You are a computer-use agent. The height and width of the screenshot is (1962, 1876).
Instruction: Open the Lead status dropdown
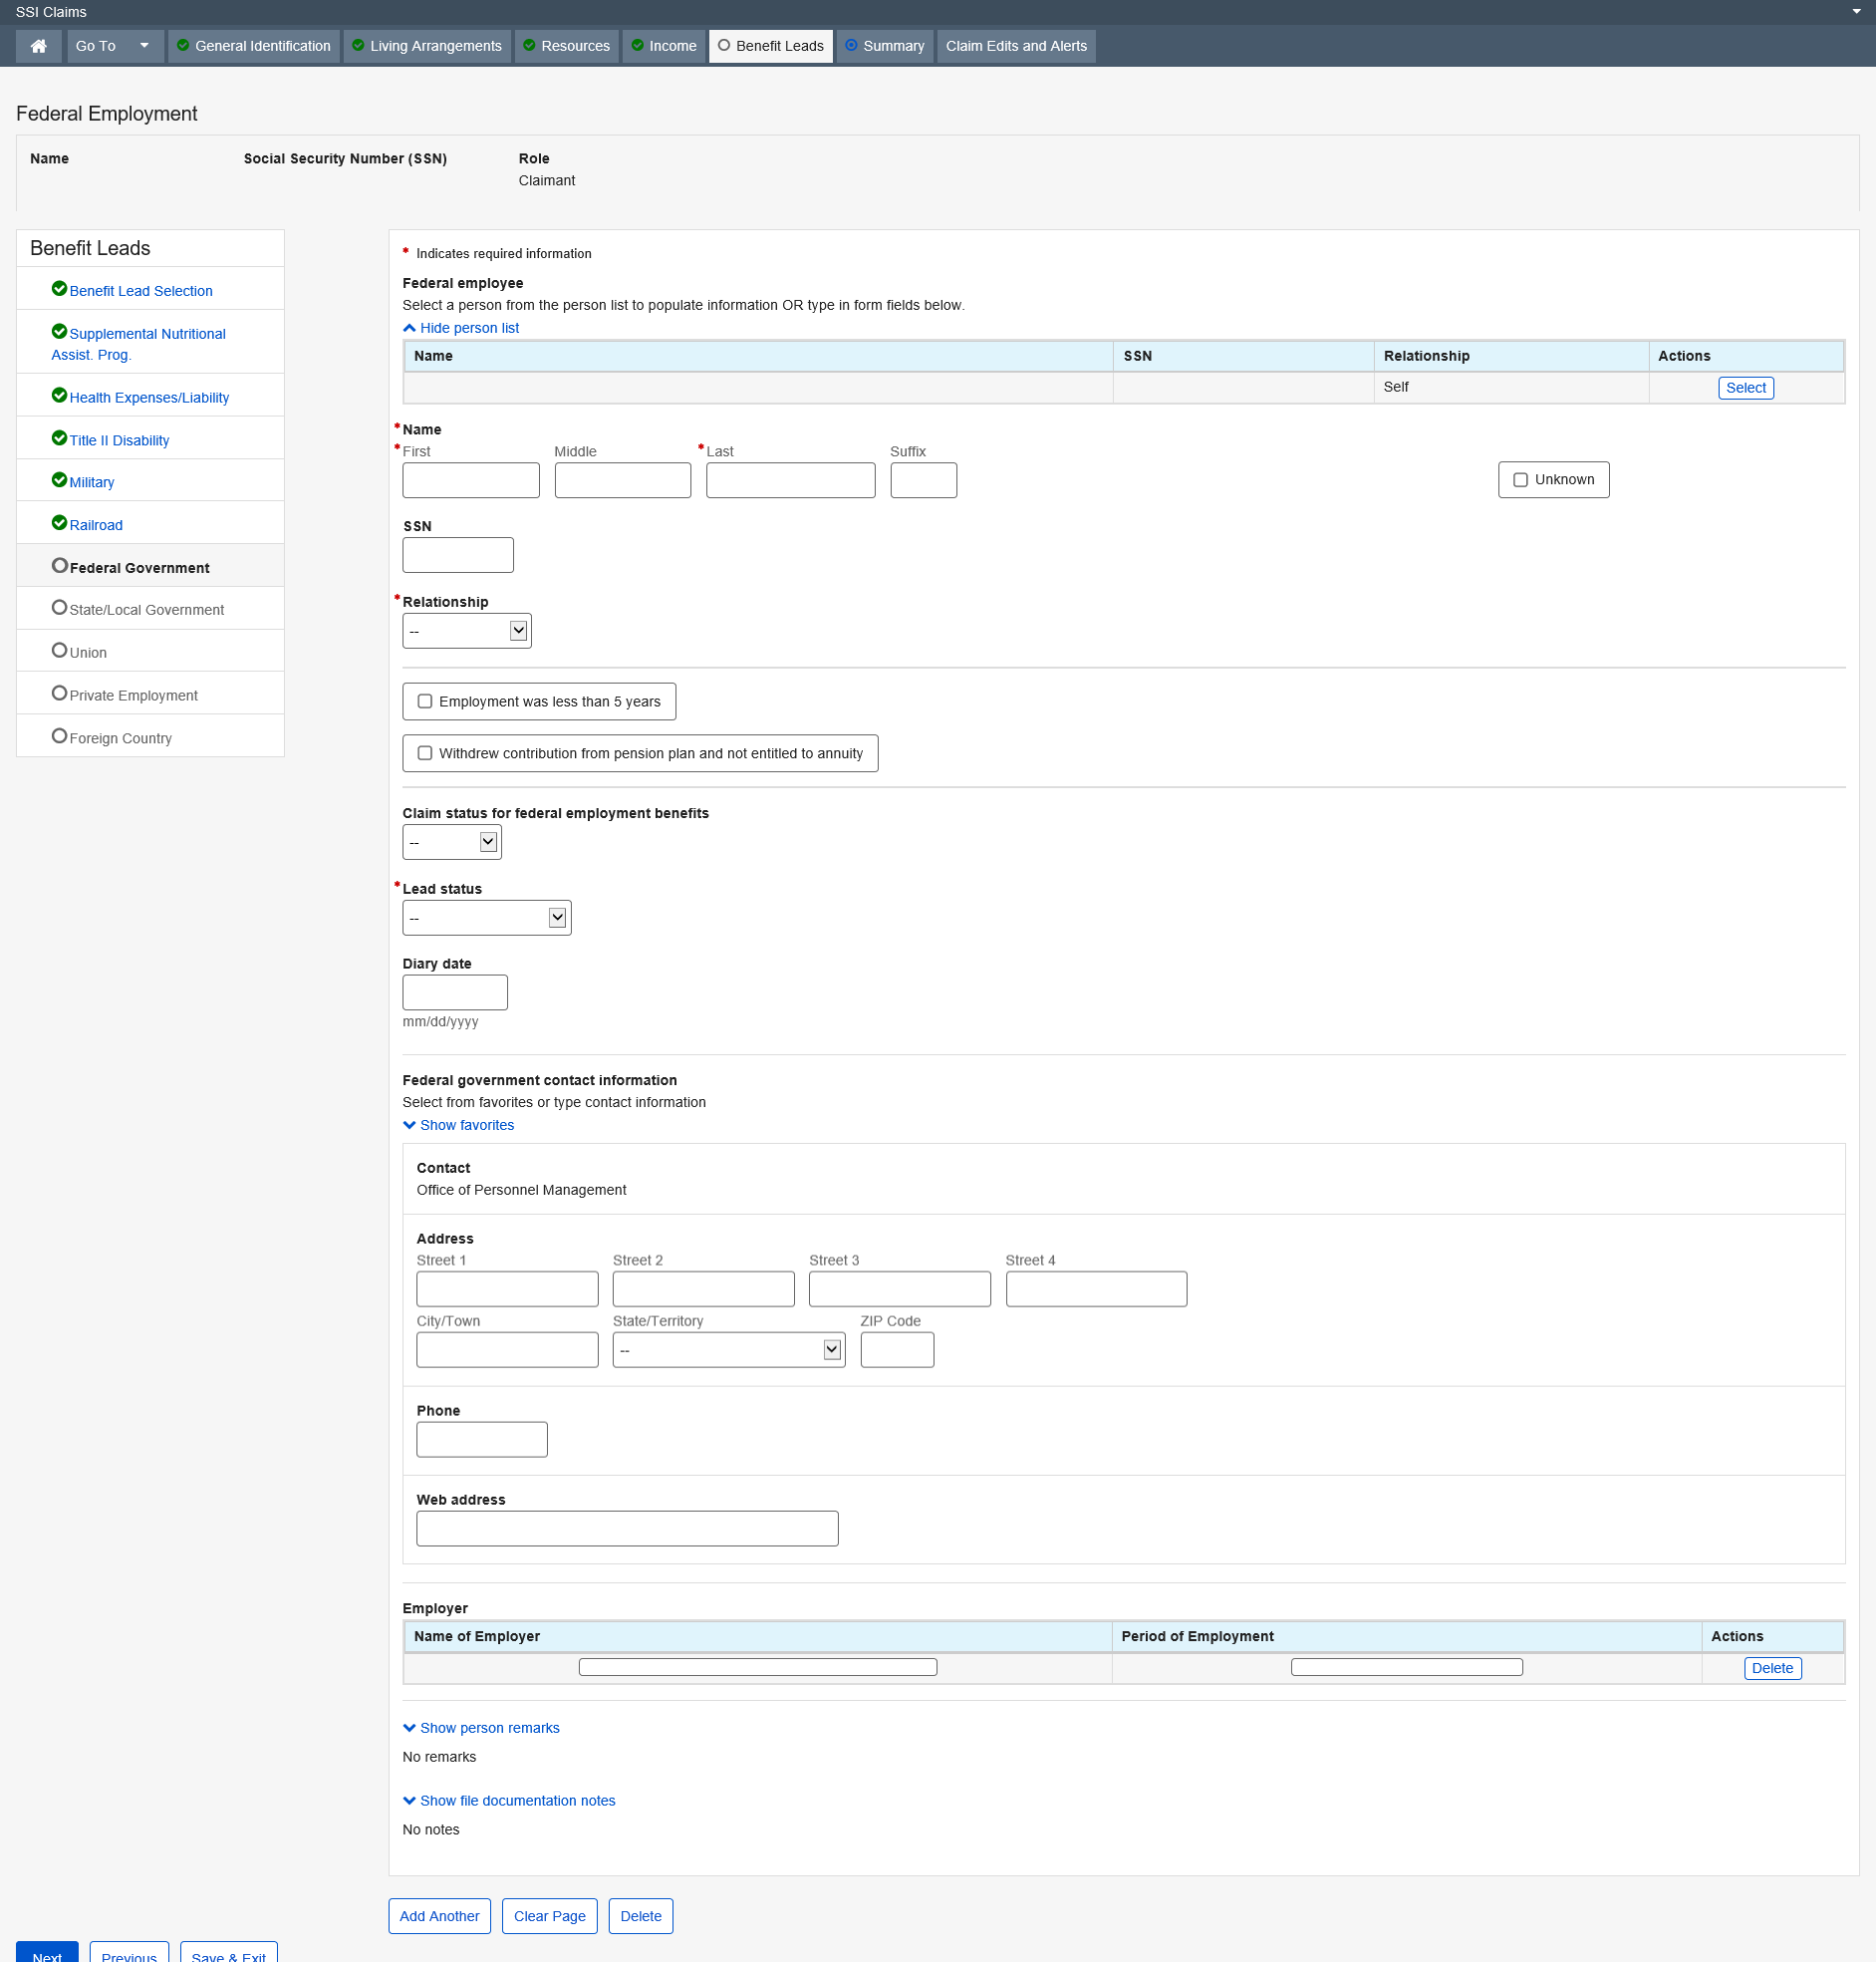point(486,918)
